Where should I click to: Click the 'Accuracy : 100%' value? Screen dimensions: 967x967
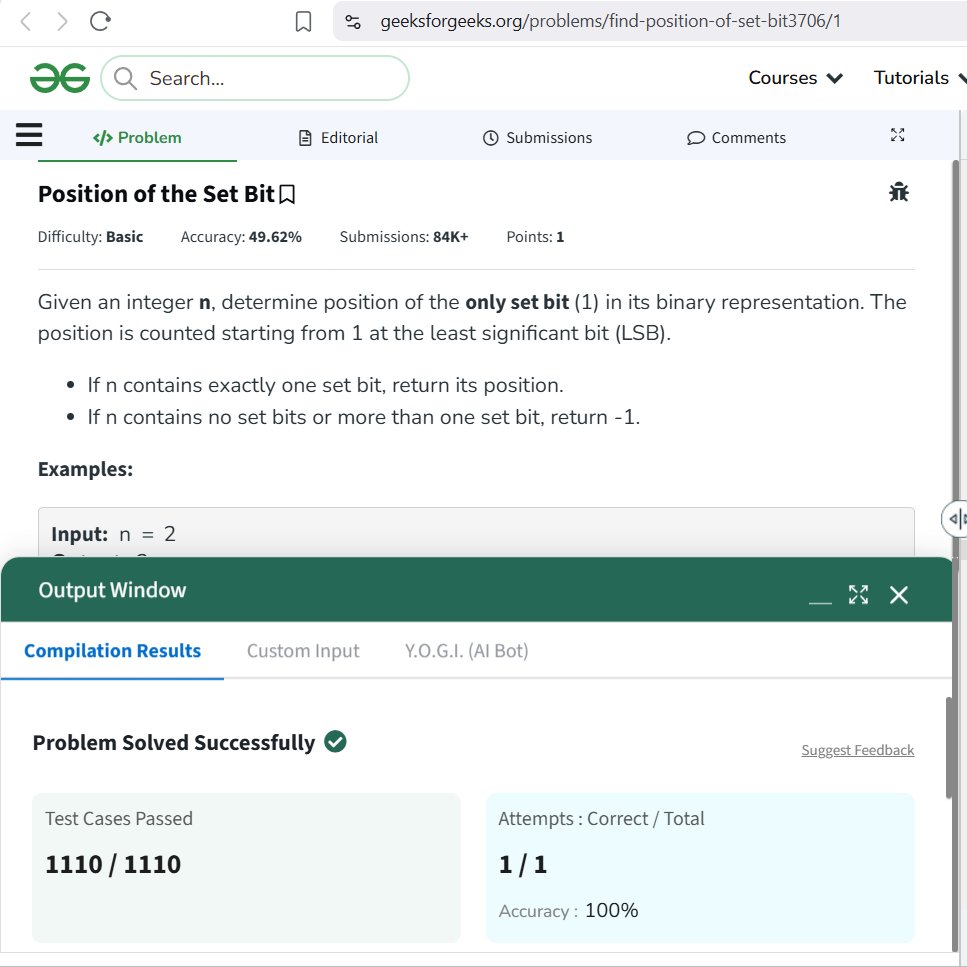point(569,910)
